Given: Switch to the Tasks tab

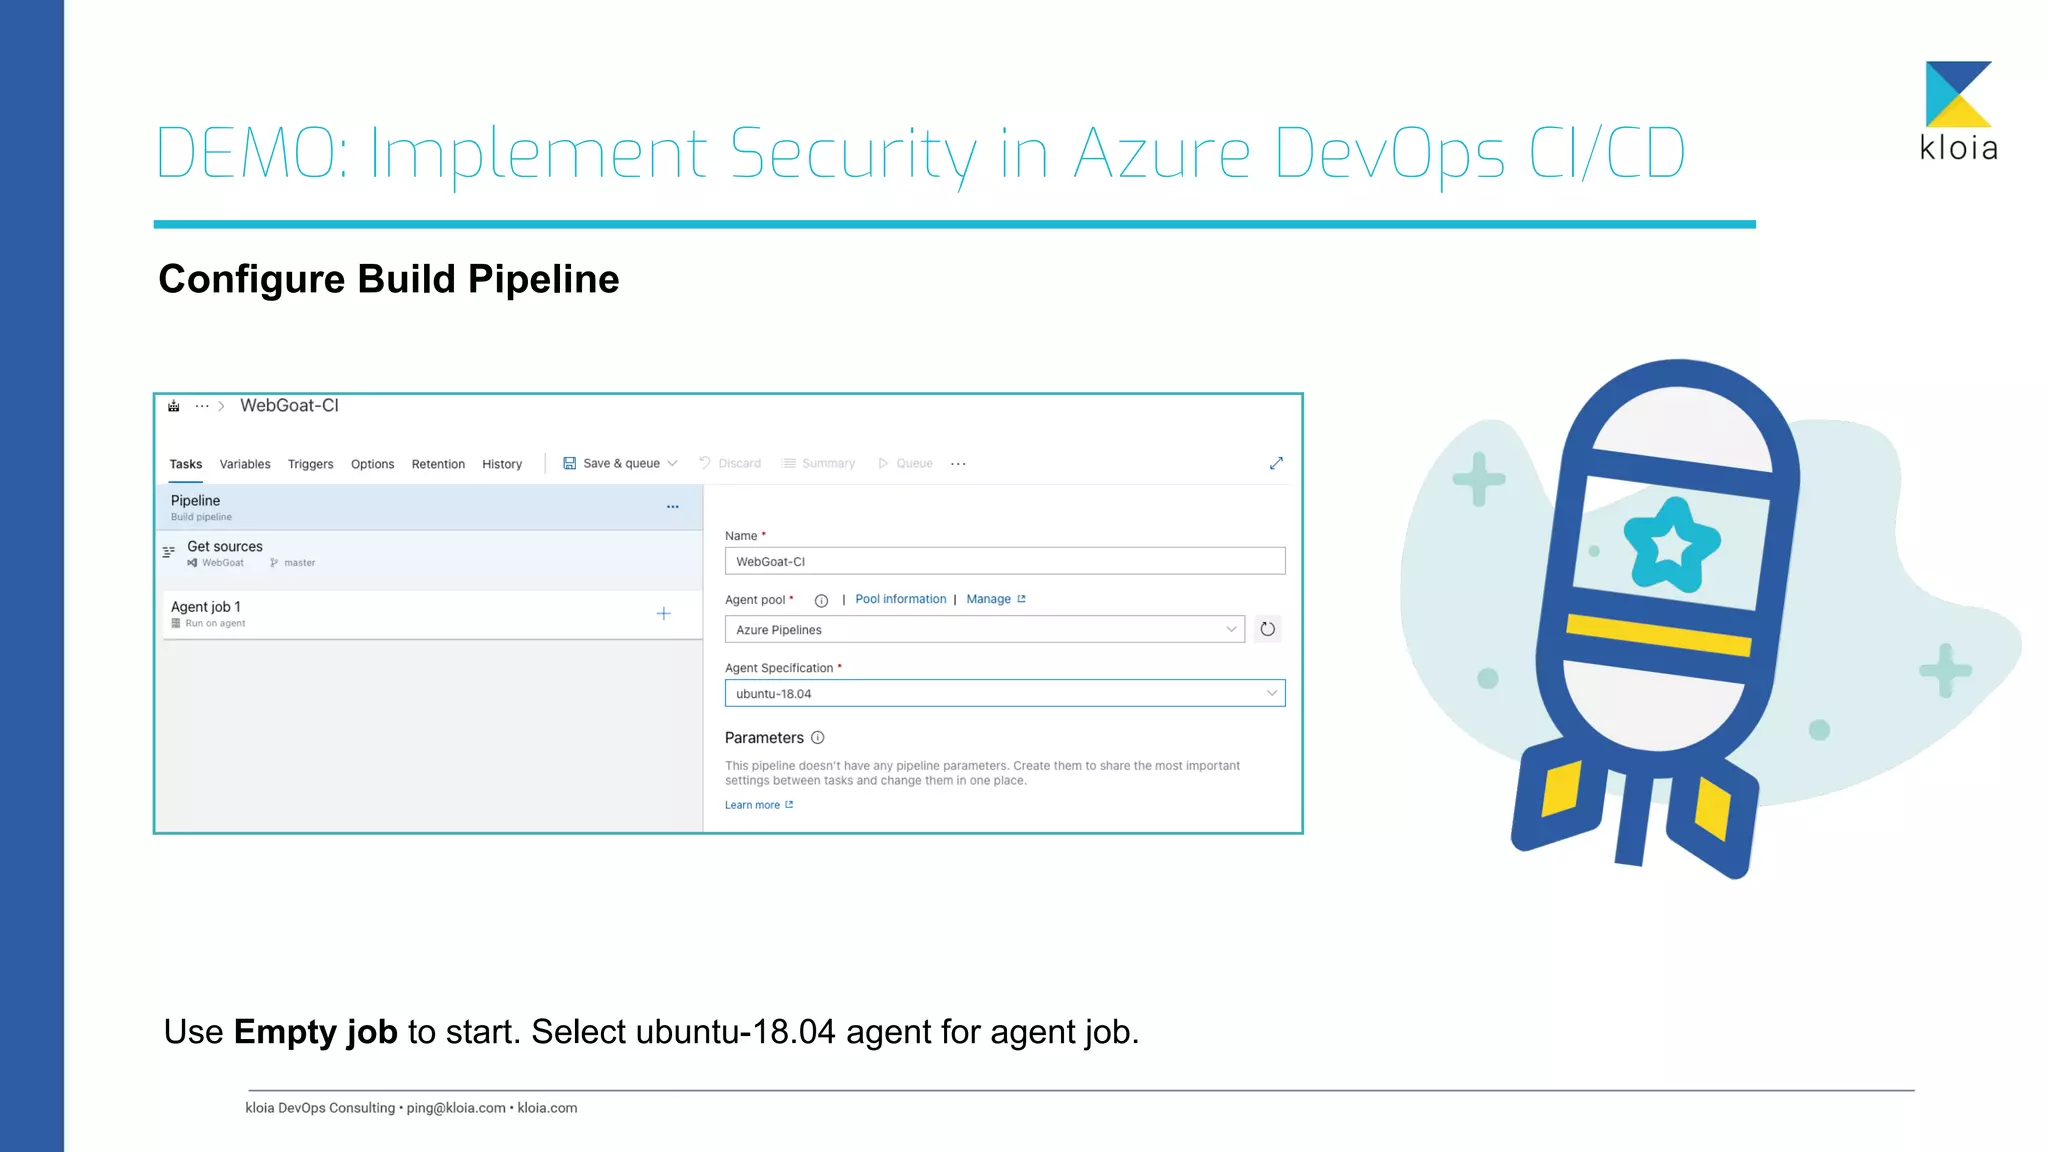Looking at the screenshot, I should pyautogui.click(x=186, y=464).
